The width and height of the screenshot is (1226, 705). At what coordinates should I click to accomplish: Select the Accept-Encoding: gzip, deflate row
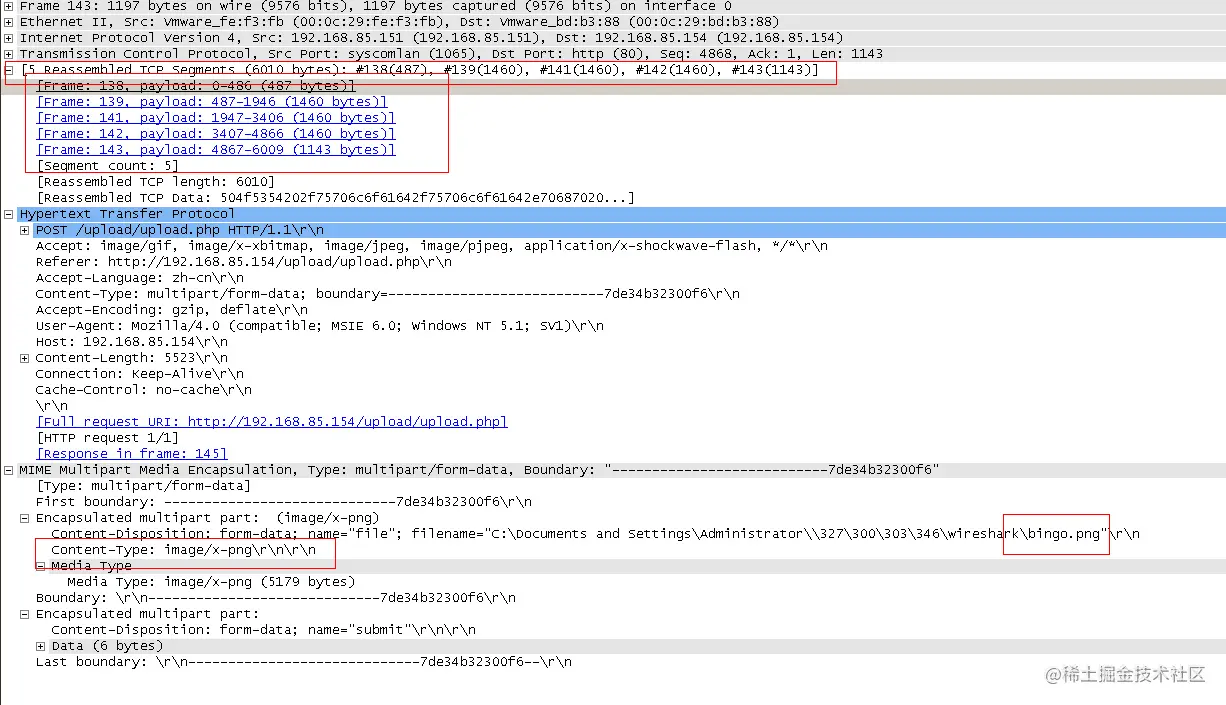172,310
